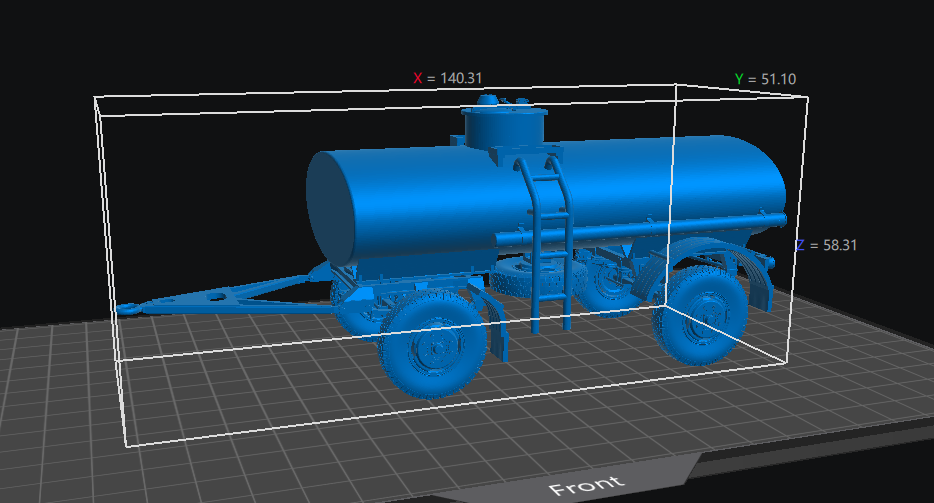Click the blue Z axis letter
Screen dimensions: 934x503
coord(800,245)
